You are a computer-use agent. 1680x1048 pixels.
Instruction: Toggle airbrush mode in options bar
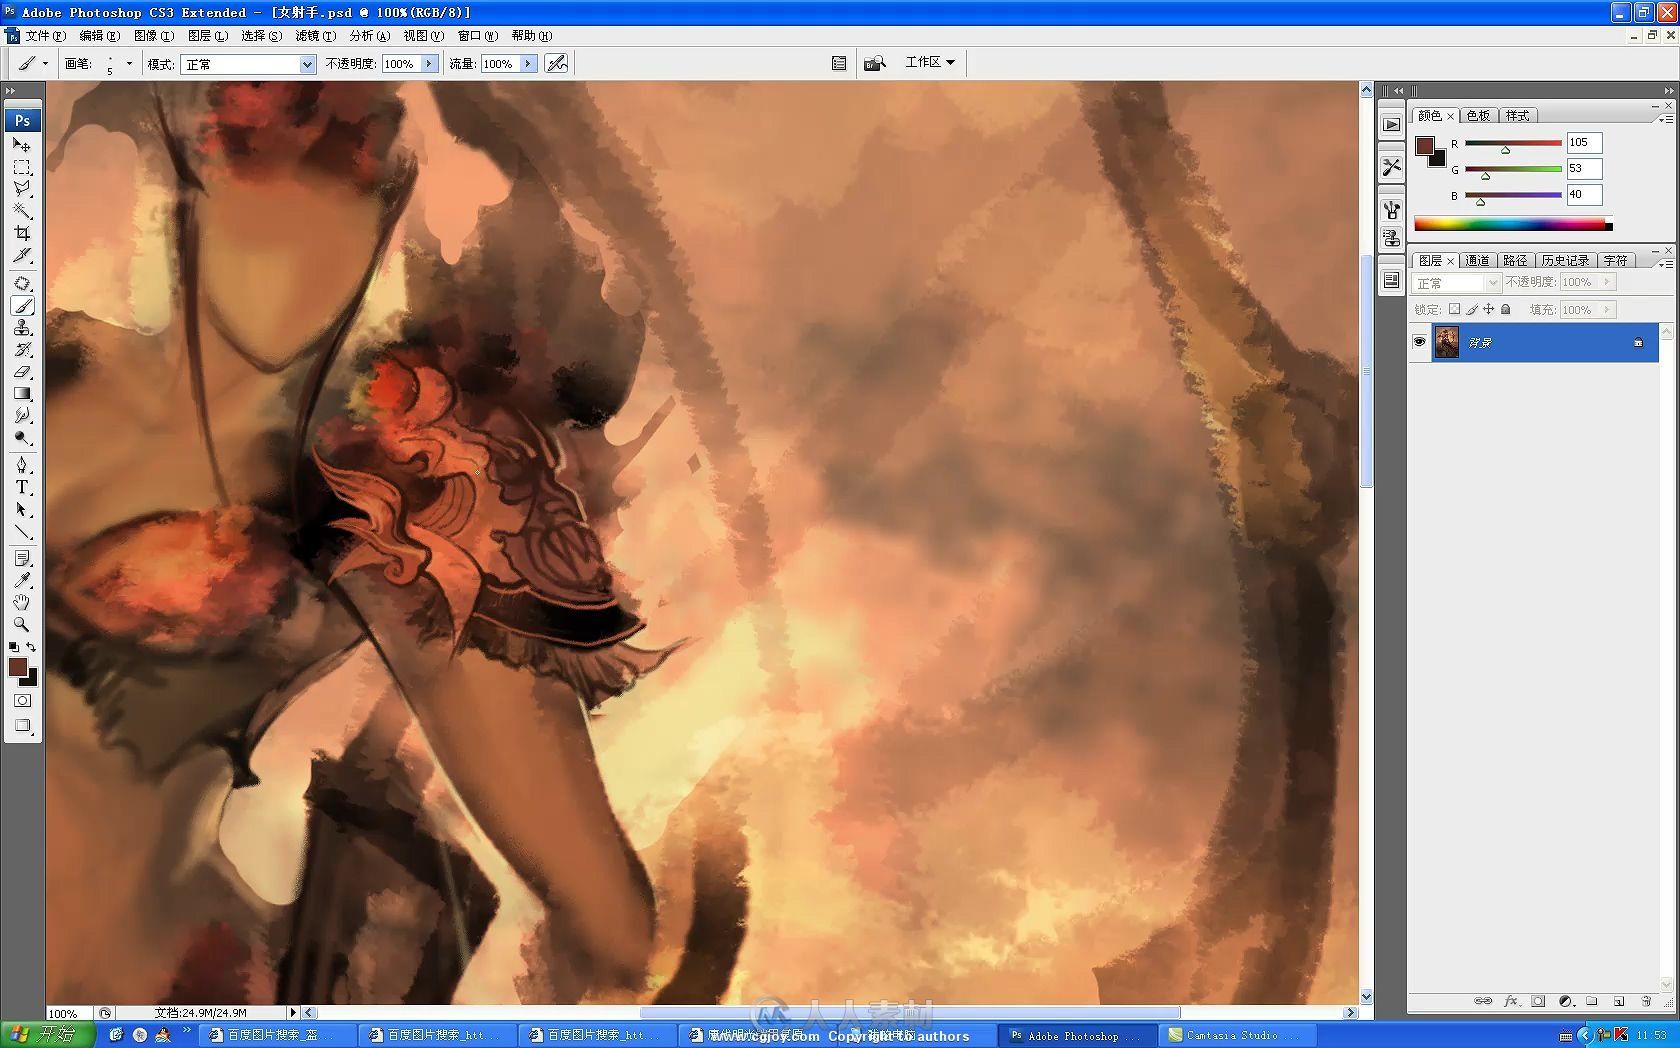[x=557, y=63]
